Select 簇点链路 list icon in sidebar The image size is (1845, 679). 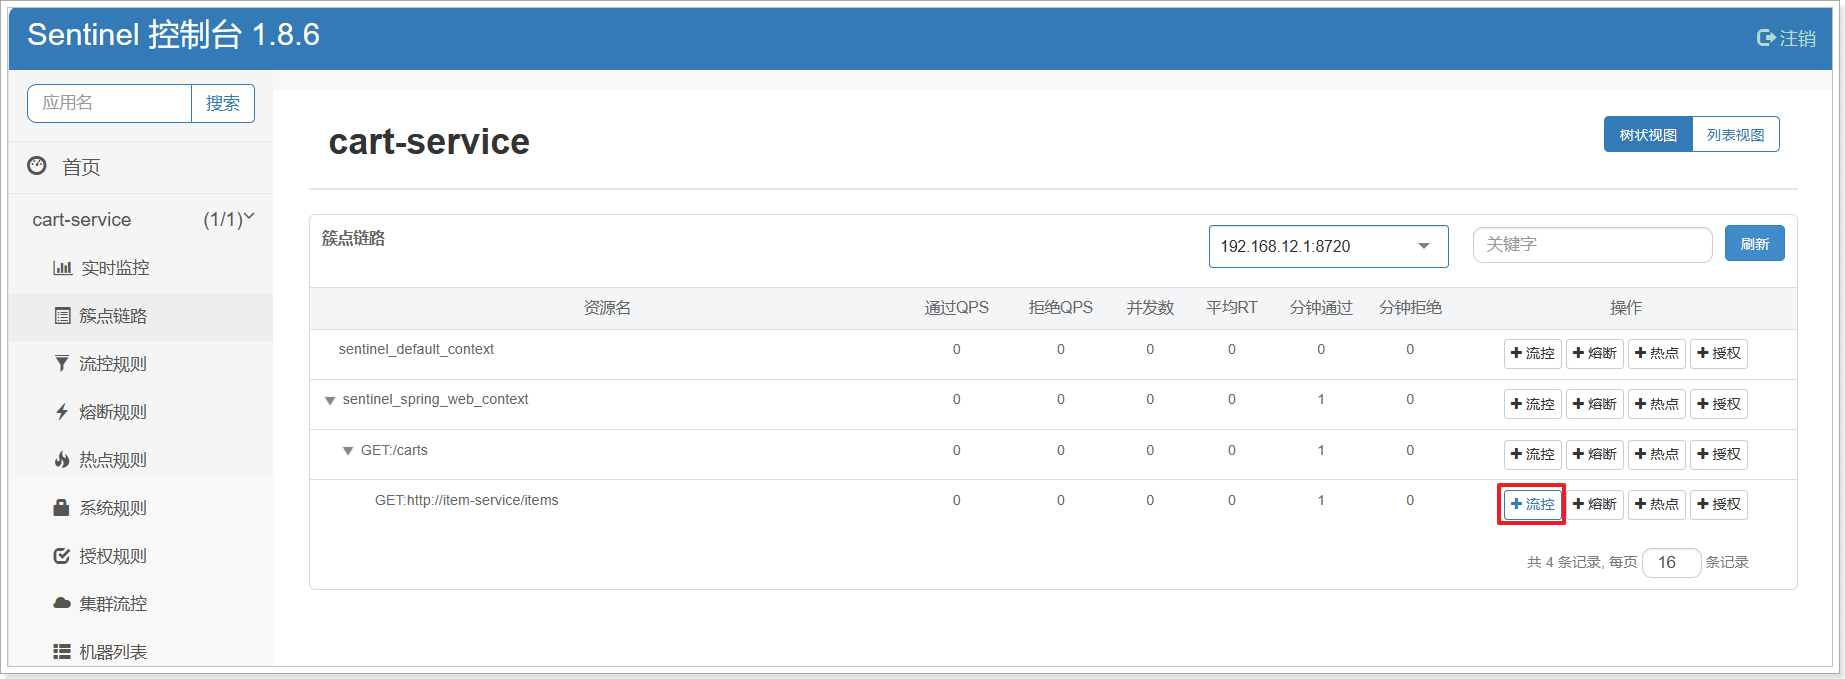coord(62,316)
